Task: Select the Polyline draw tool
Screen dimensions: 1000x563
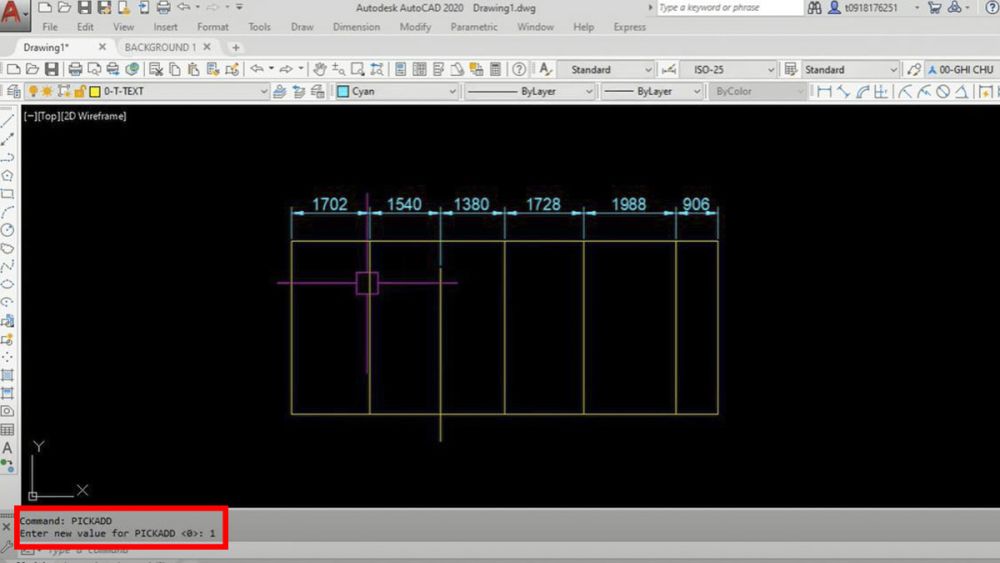Action: pos(8,157)
